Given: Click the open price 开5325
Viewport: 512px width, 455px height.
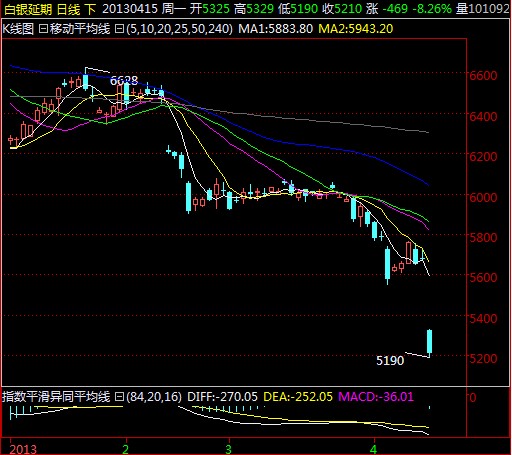Looking at the screenshot, I should [210, 9].
